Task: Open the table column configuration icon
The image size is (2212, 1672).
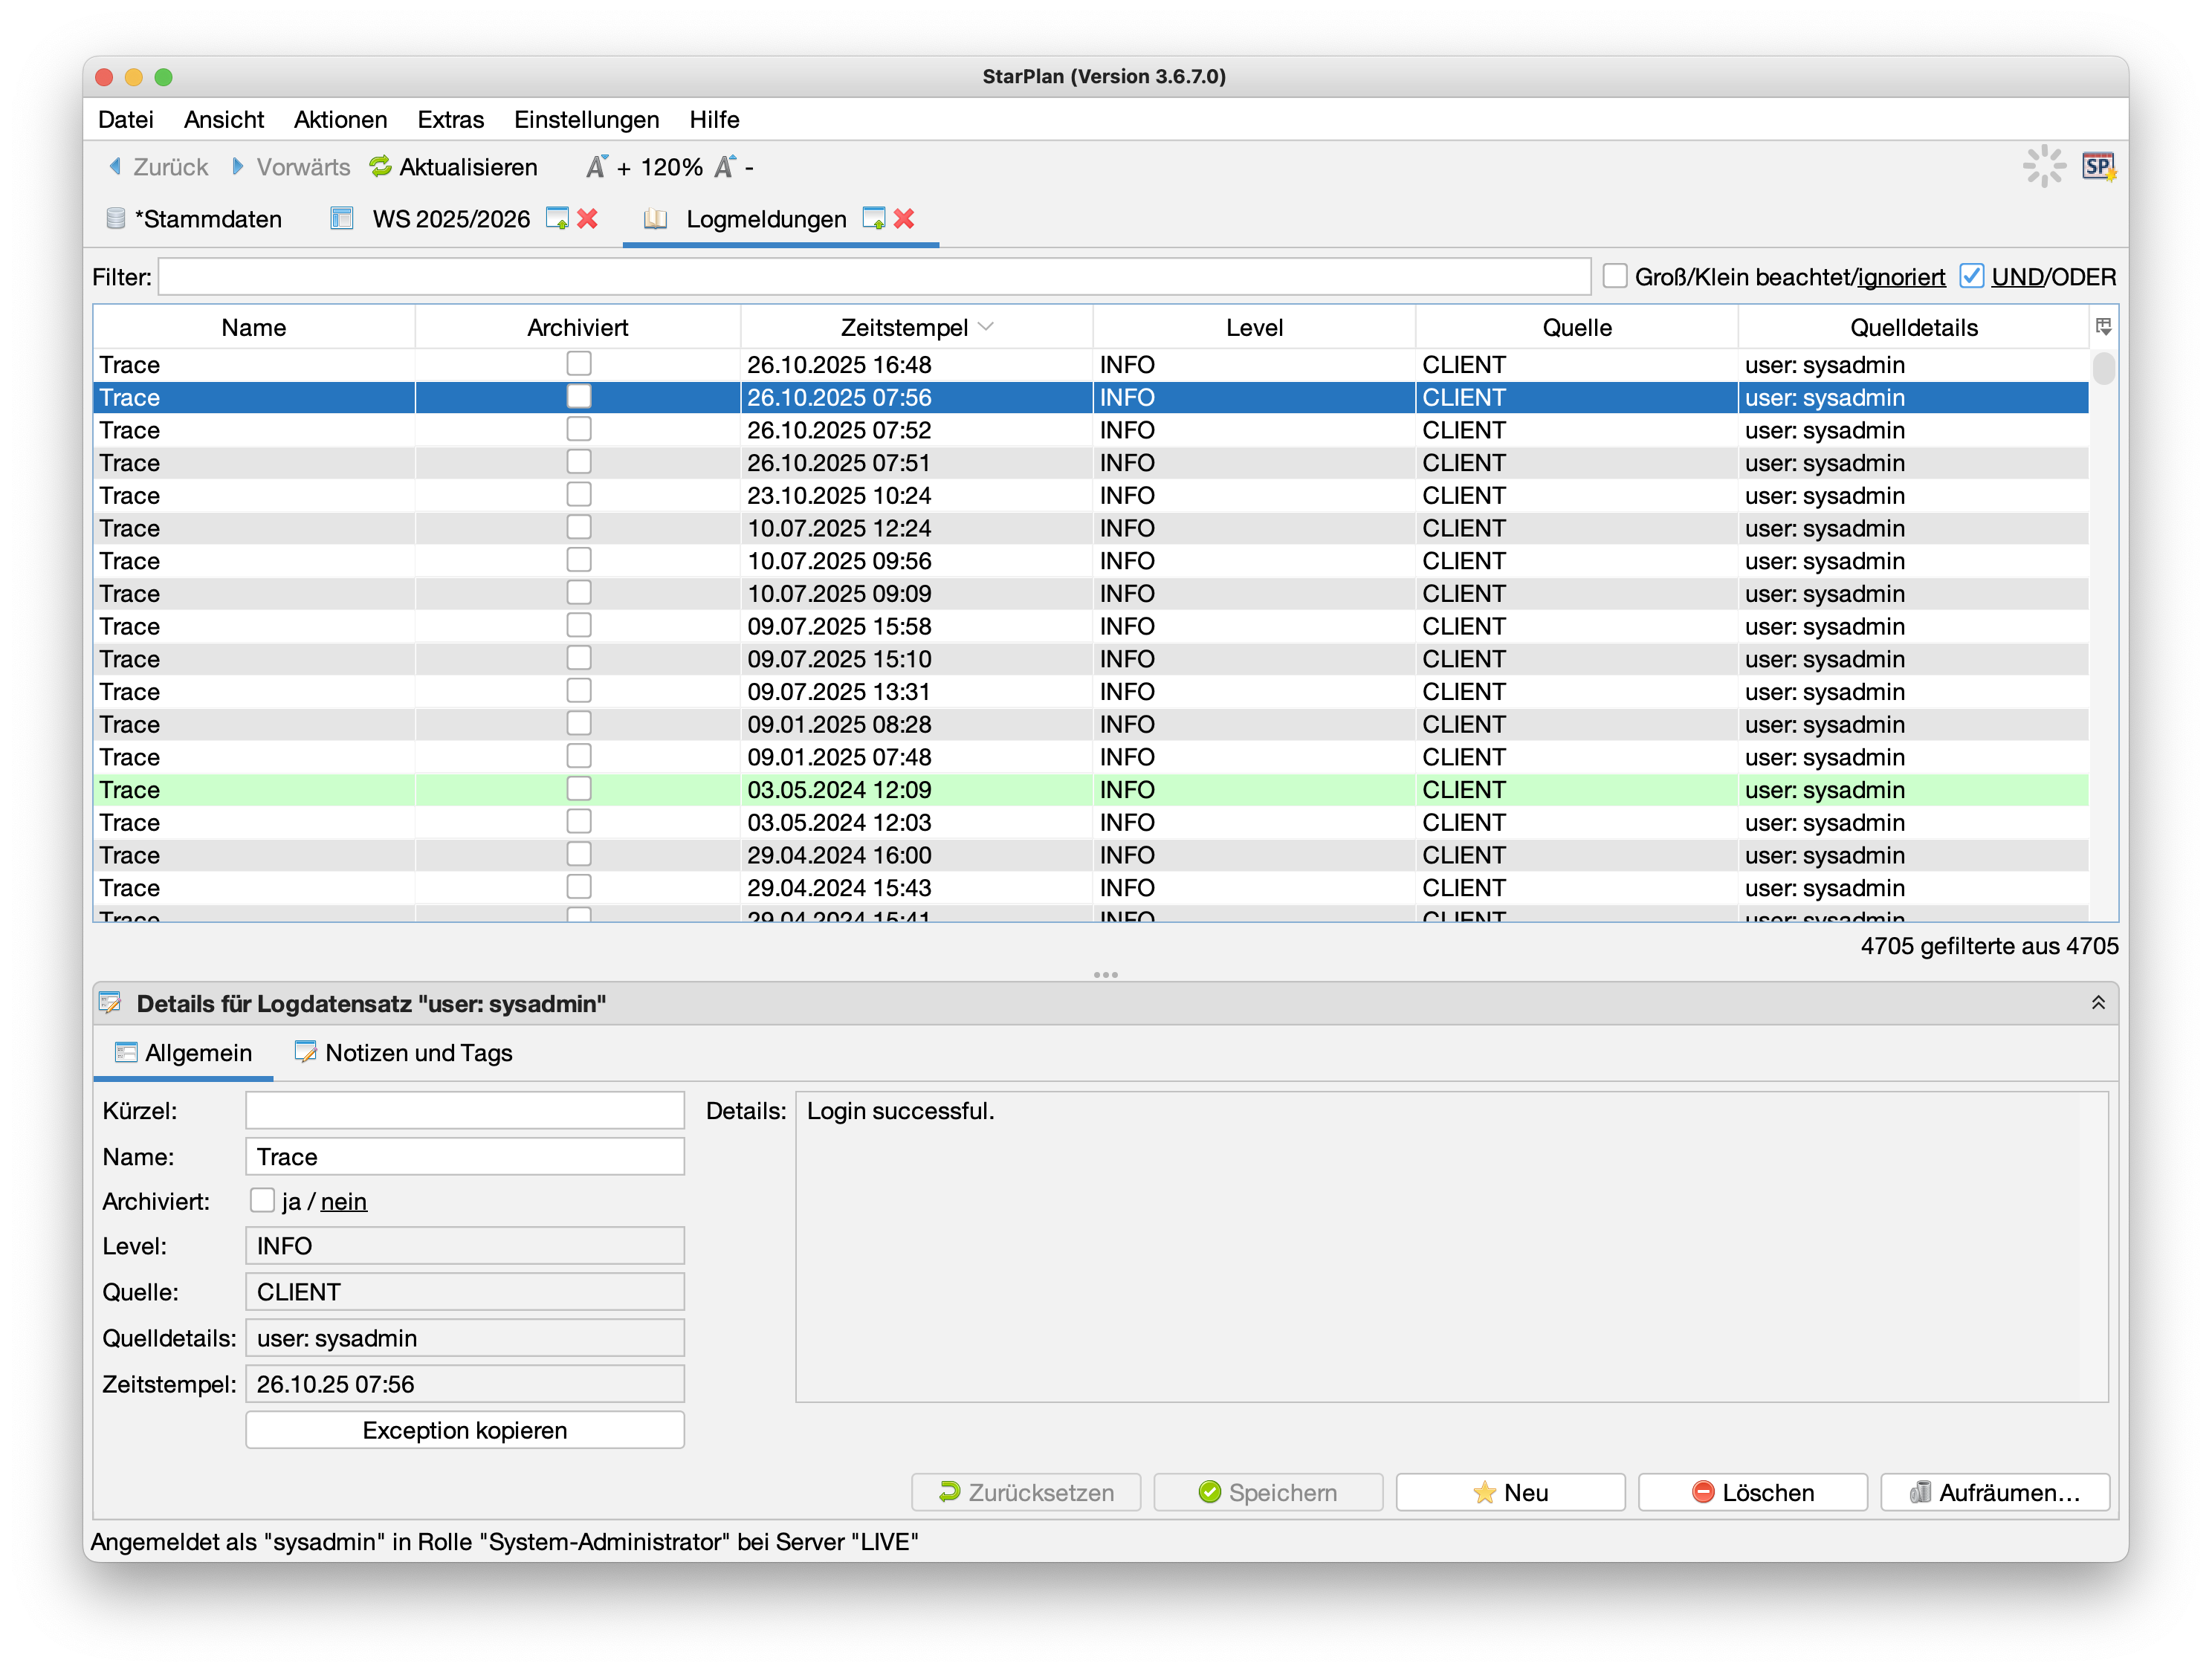Action: [2103, 327]
